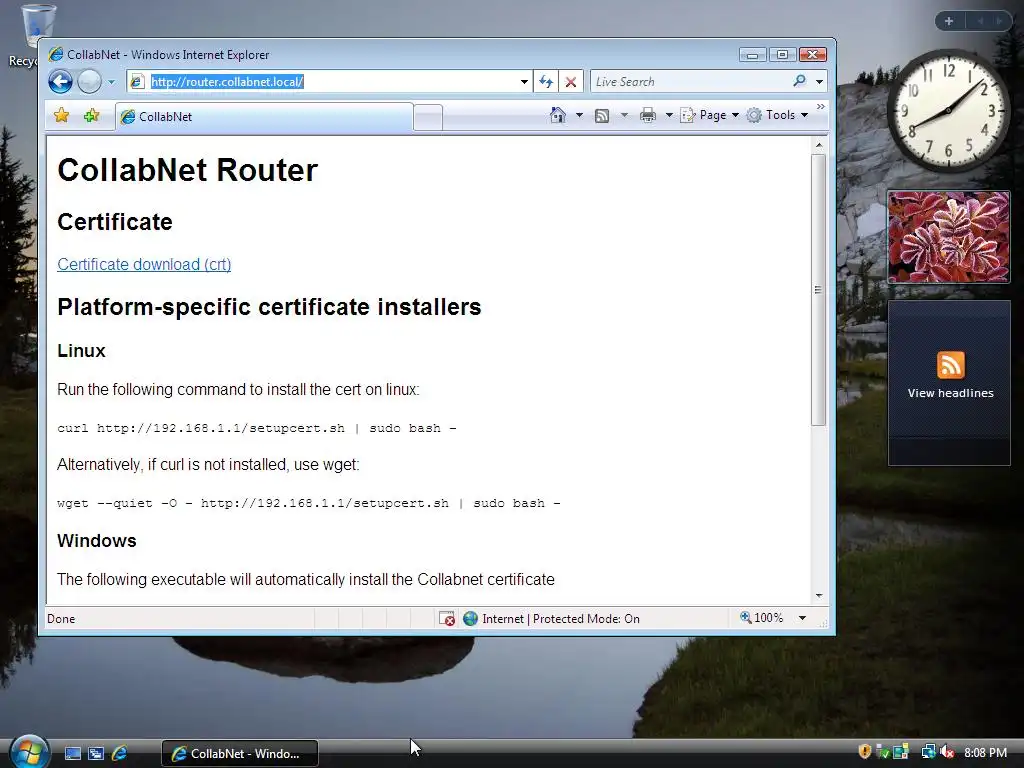Expand the Print options dropdown arrow
Screen dimensions: 1024x768
point(669,116)
